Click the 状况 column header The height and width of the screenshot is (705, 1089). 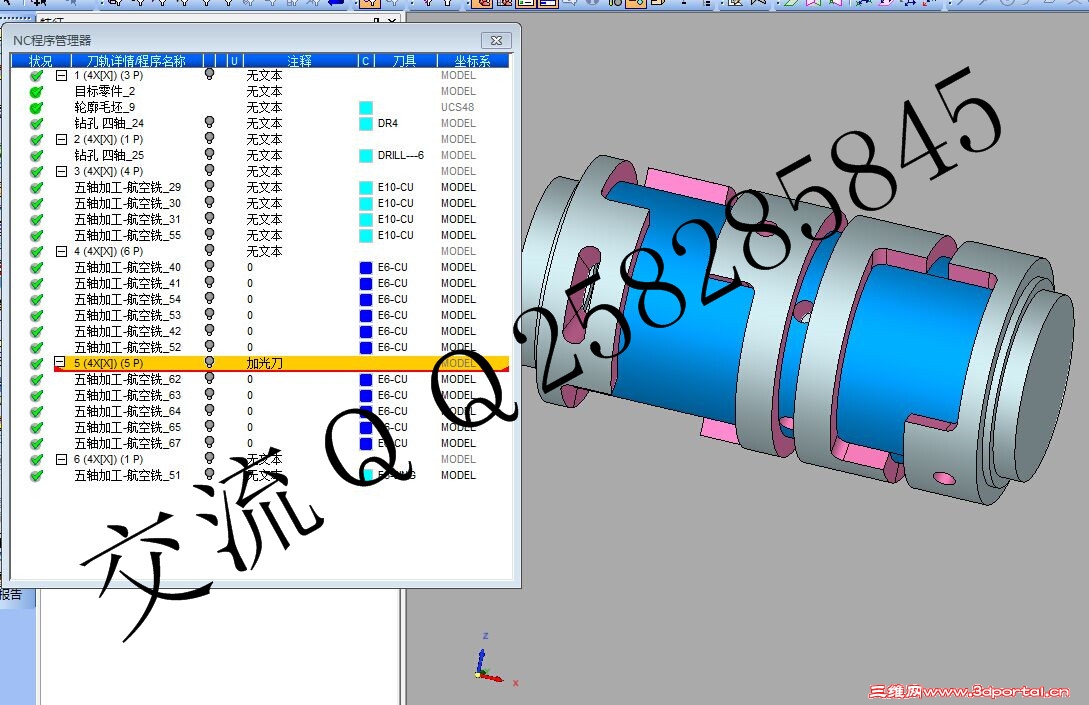point(40,61)
